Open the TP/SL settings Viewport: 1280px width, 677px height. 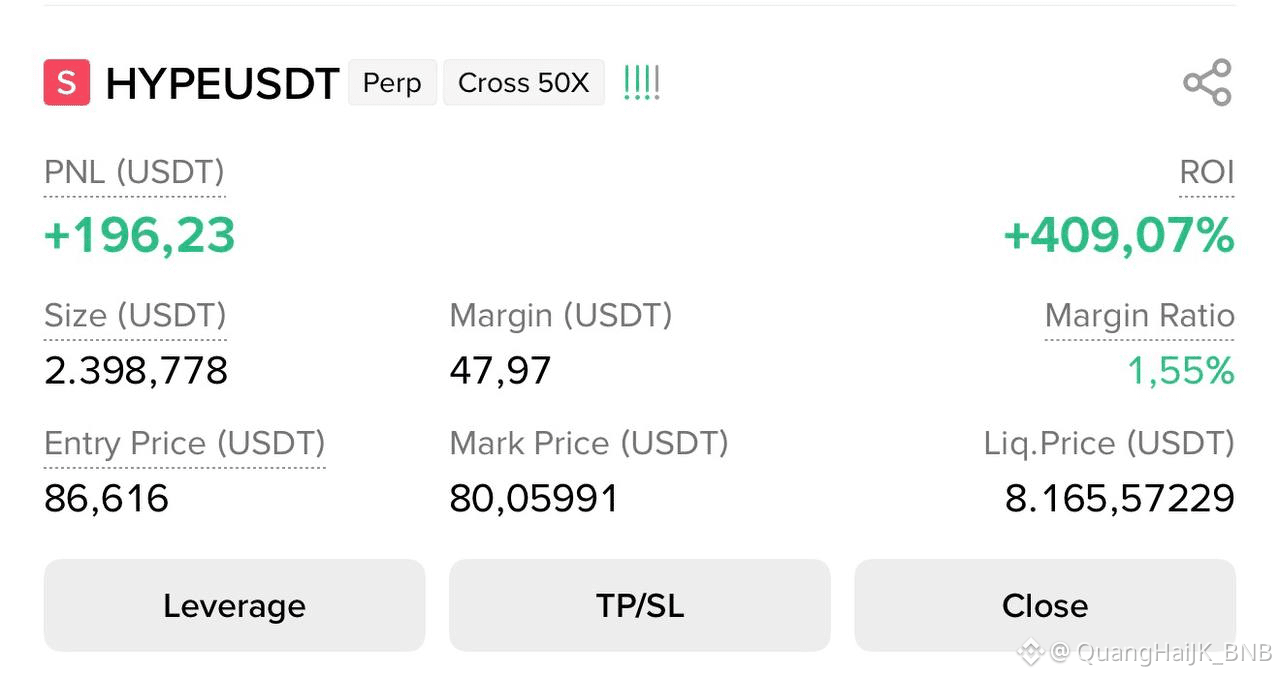tap(640, 605)
